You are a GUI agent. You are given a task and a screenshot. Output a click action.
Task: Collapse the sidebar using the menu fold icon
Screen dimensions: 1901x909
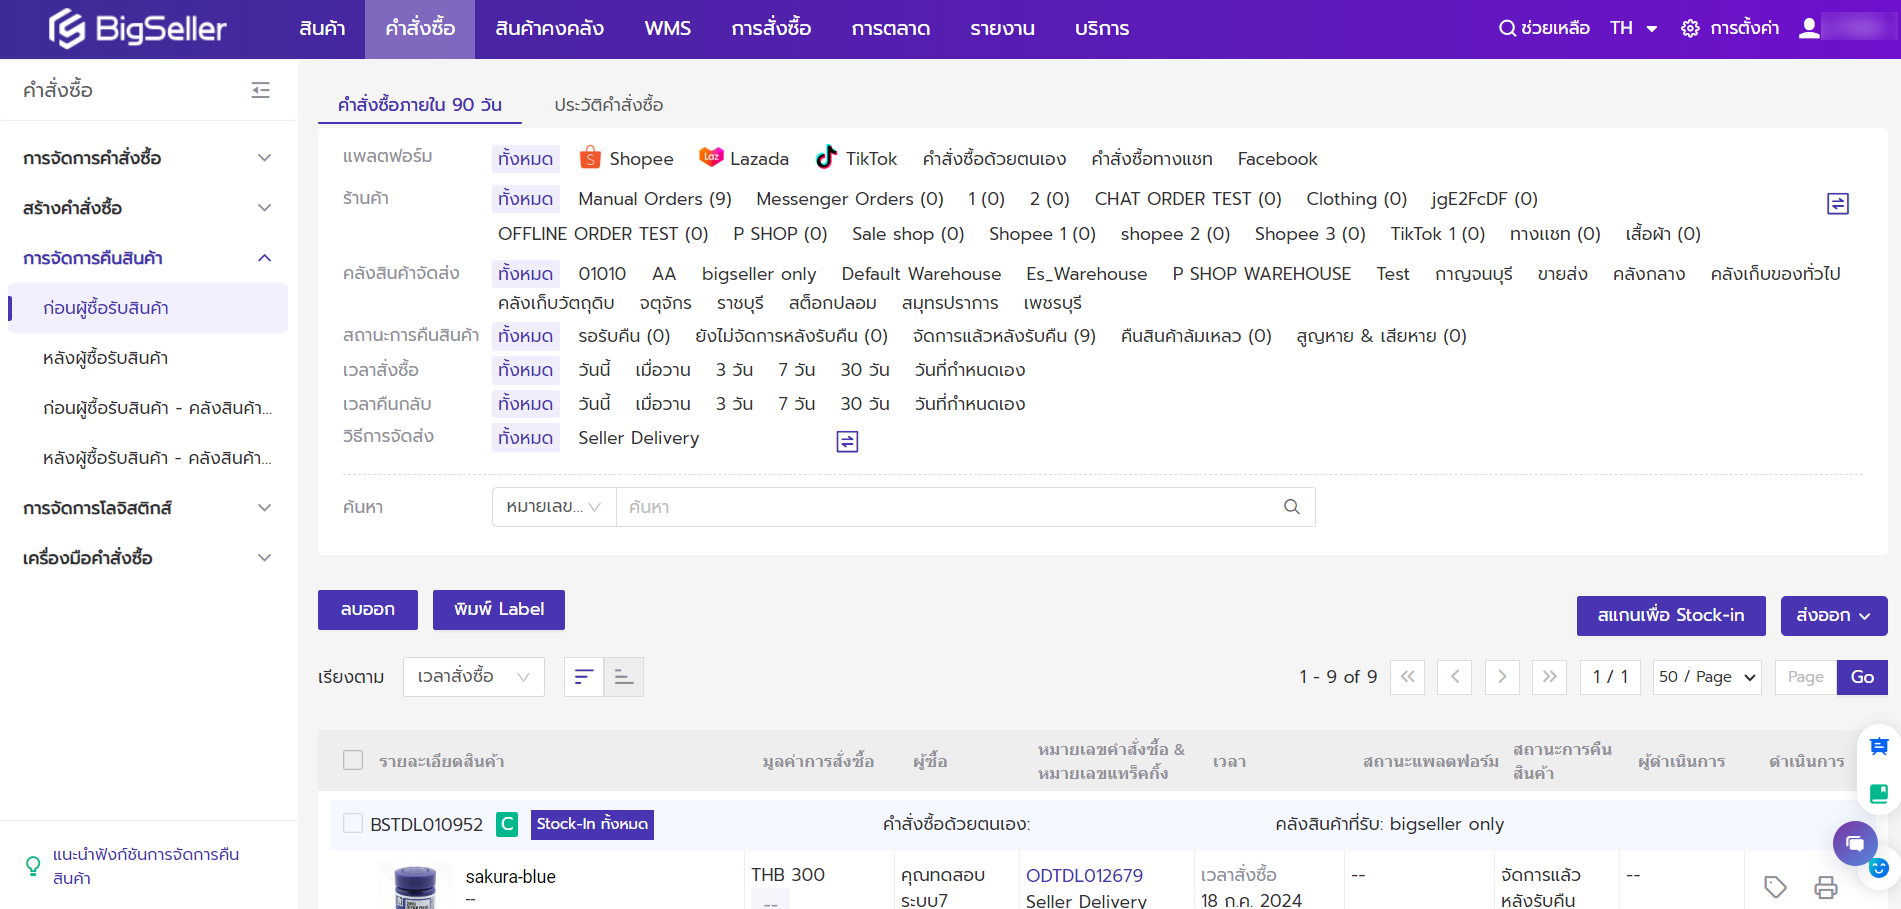(x=261, y=90)
